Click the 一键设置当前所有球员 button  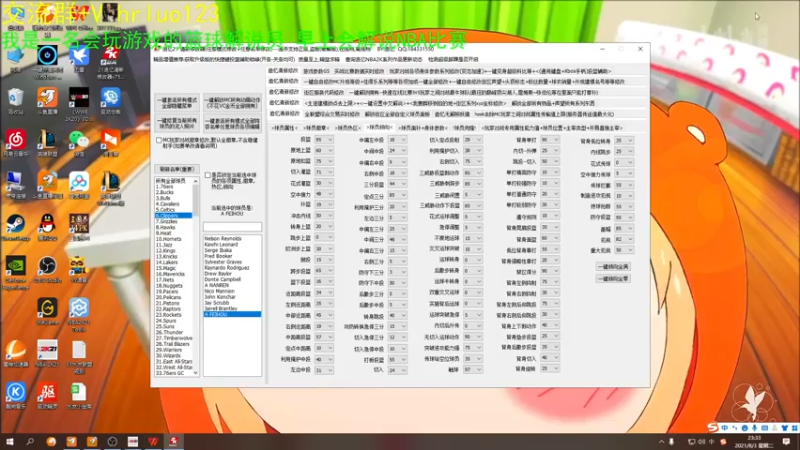coord(177,123)
